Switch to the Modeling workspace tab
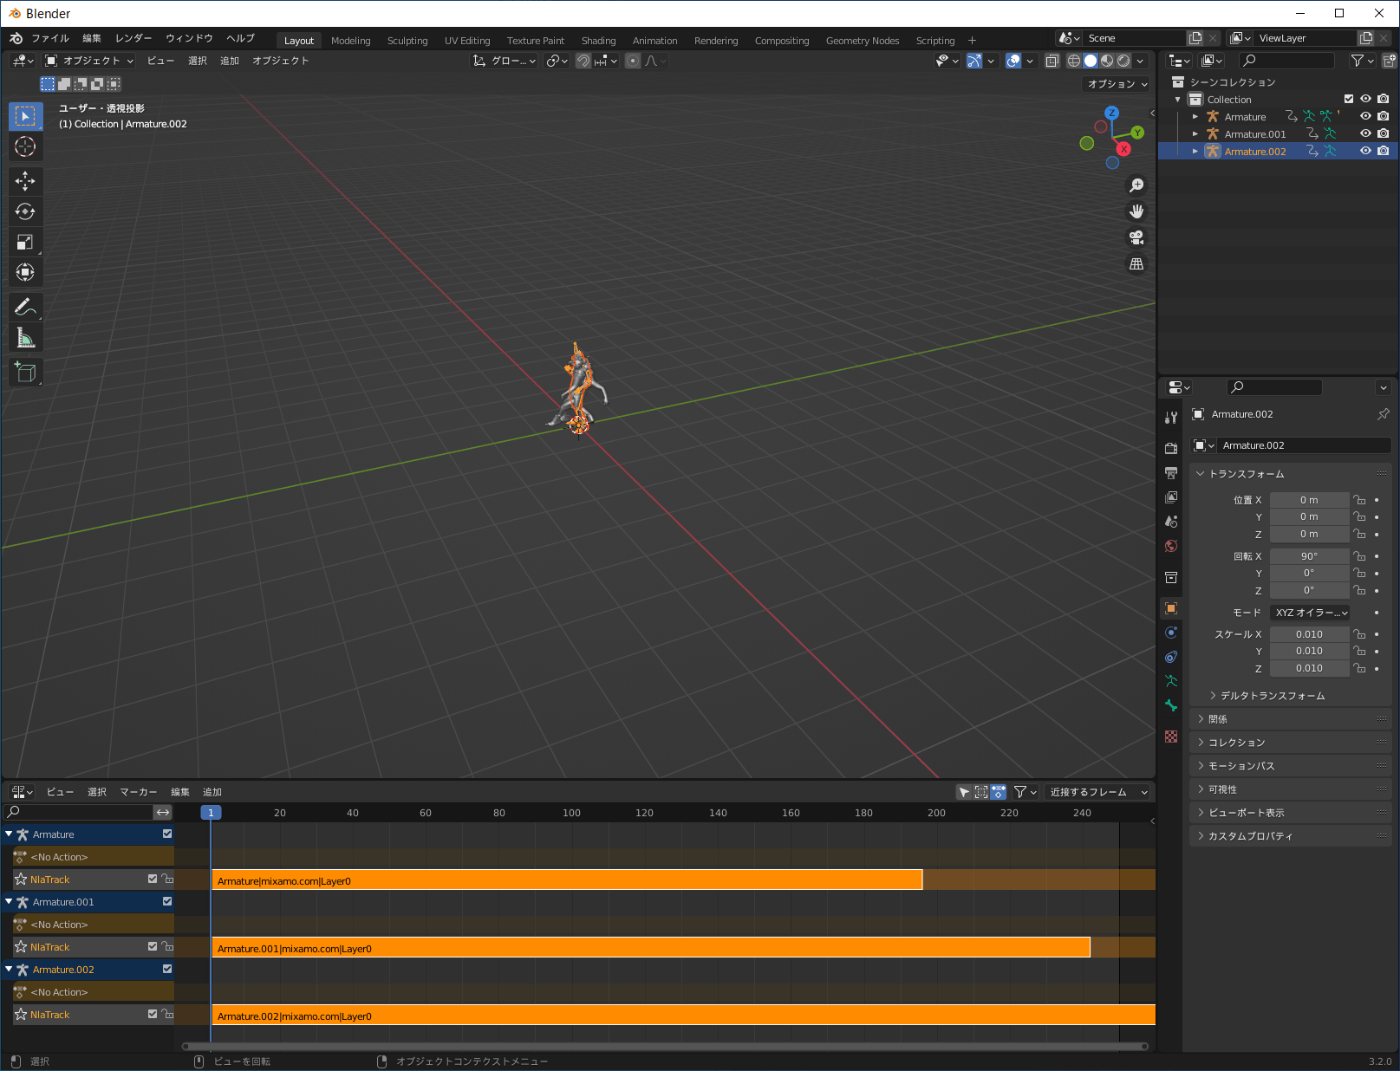1400x1071 pixels. 351,41
